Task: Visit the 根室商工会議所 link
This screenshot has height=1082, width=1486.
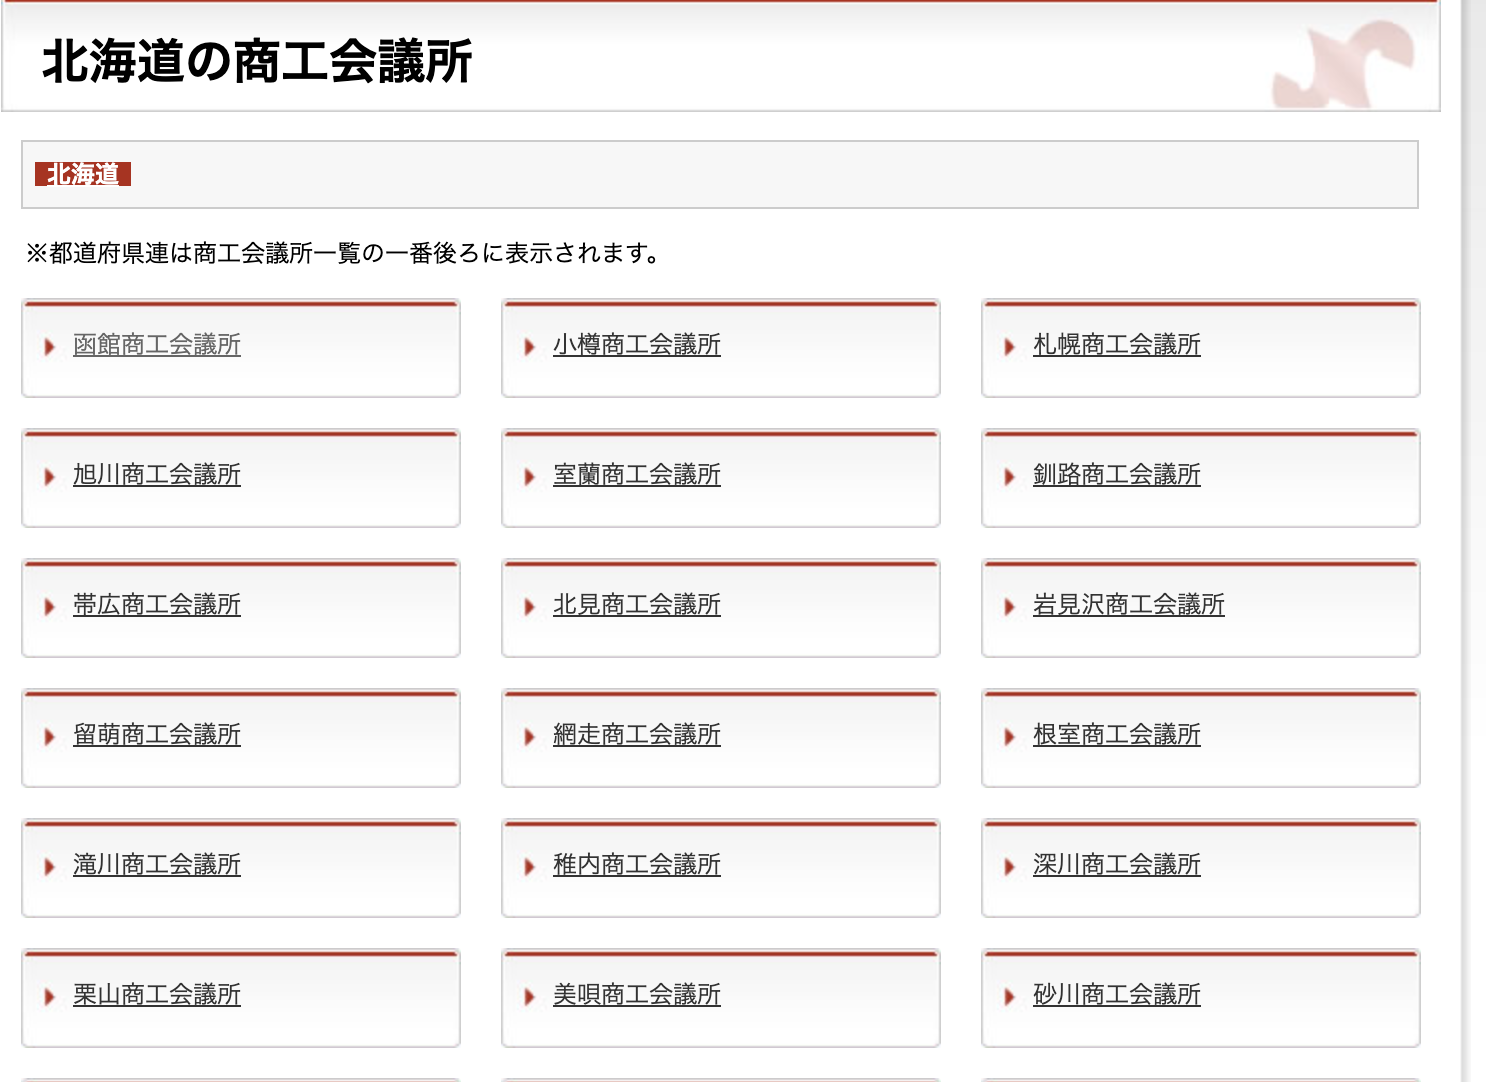Action: (x=1117, y=735)
